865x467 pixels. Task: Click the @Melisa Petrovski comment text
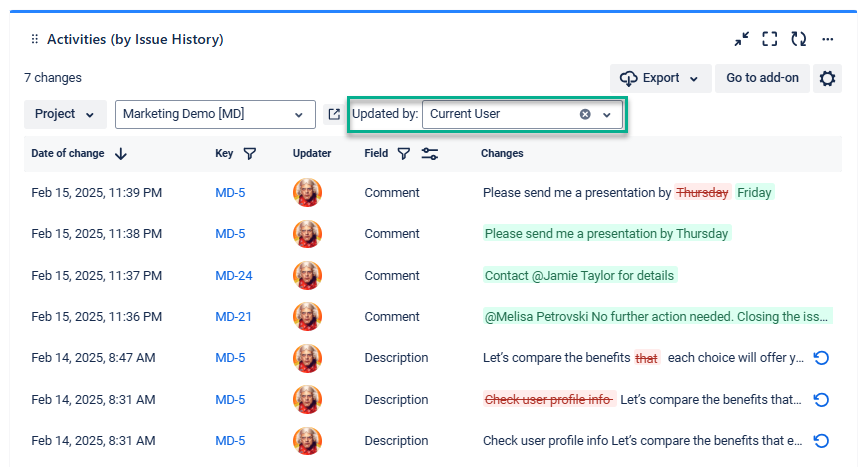tap(656, 317)
